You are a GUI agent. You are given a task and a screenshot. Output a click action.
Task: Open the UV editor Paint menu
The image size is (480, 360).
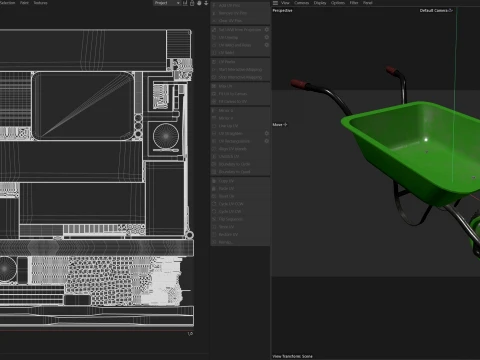24,3
